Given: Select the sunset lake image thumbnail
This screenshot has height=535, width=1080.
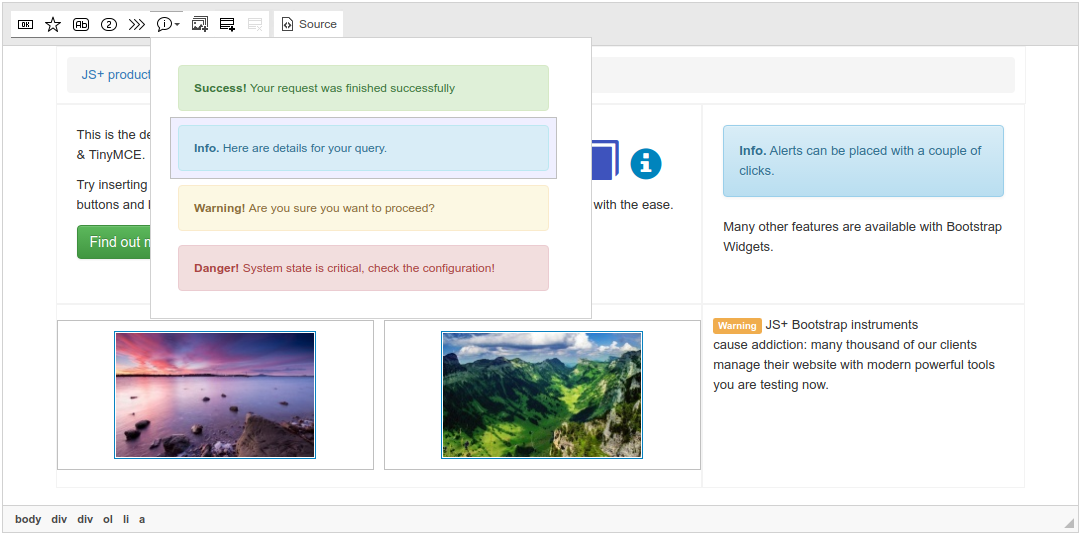Looking at the screenshot, I should coord(215,395).
